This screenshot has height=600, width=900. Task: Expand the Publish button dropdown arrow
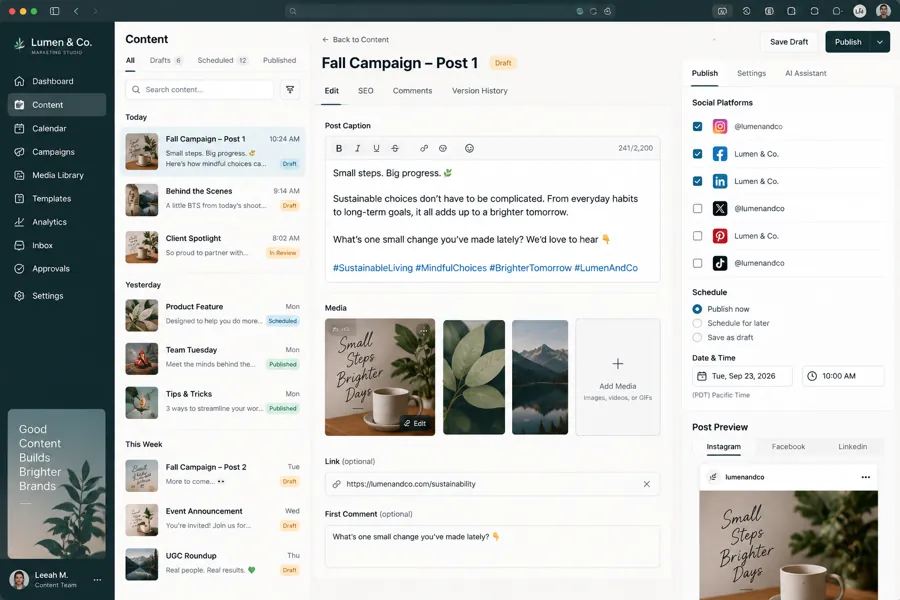[x=880, y=42]
